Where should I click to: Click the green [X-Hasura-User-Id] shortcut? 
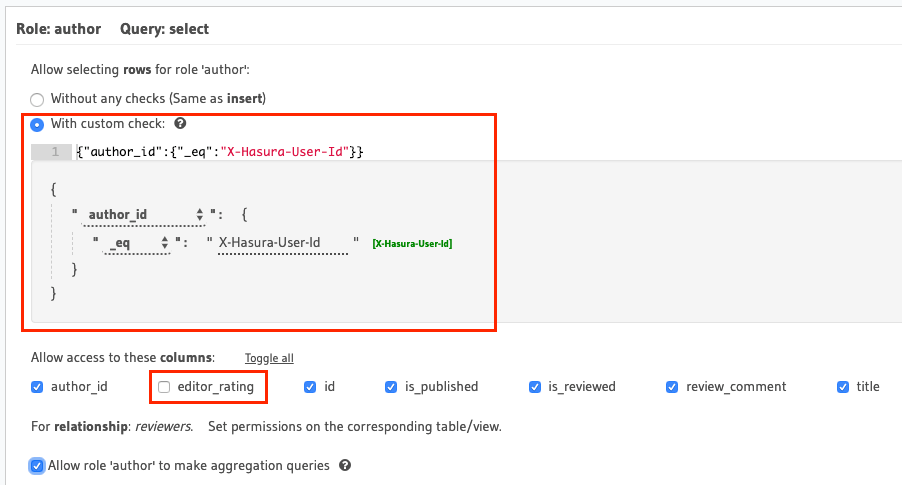[x=412, y=244]
